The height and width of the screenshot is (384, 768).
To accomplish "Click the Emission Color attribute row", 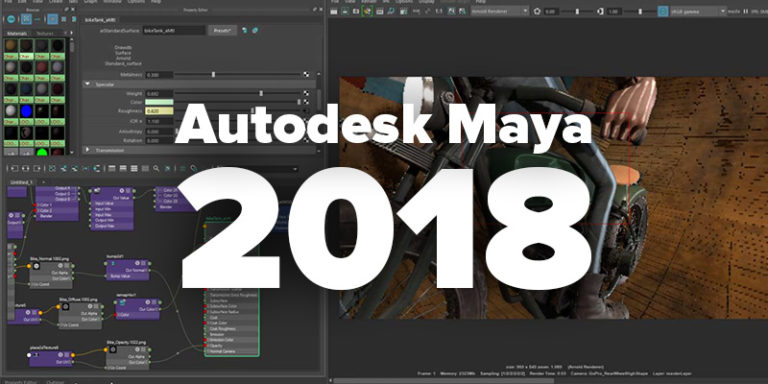I will coord(231,340).
